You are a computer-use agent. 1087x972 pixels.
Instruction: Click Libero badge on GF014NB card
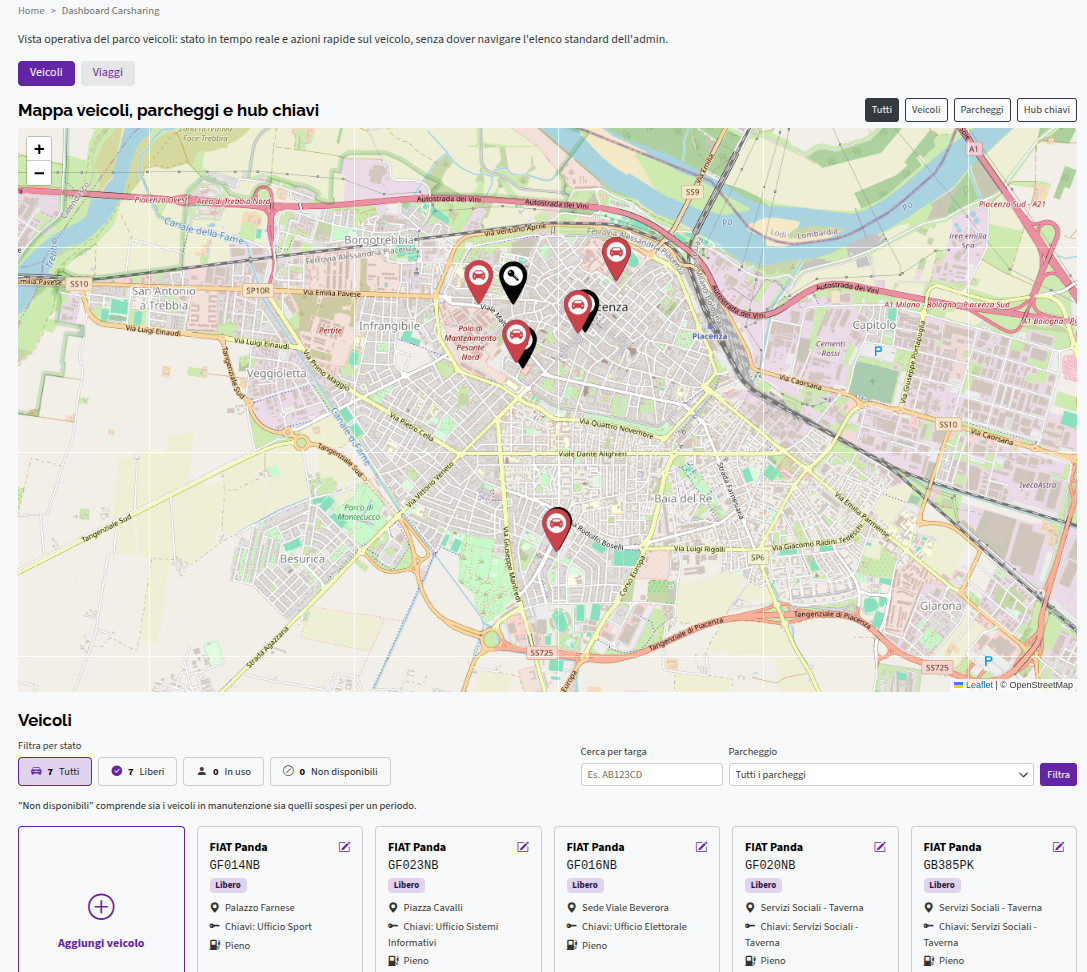click(x=228, y=885)
